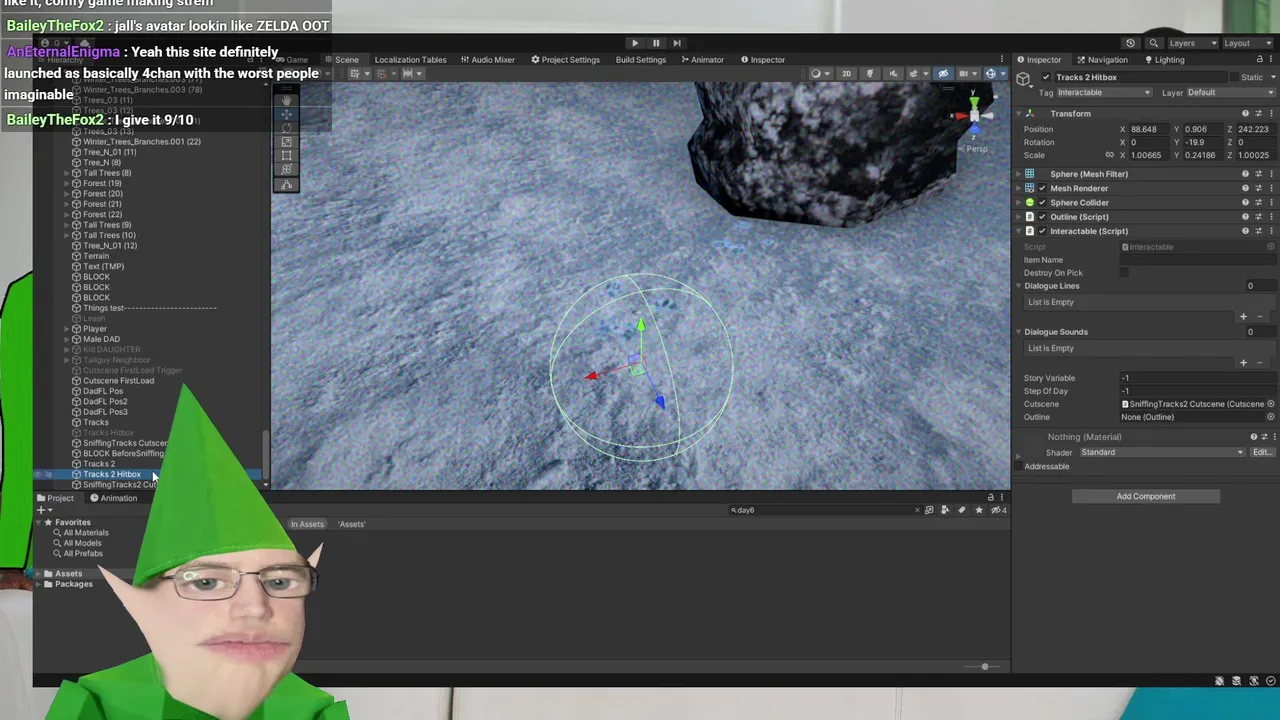The height and width of the screenshot is (720, 1280).
Task: Open the global Search magnifier icon
Action: (1153, 43)
